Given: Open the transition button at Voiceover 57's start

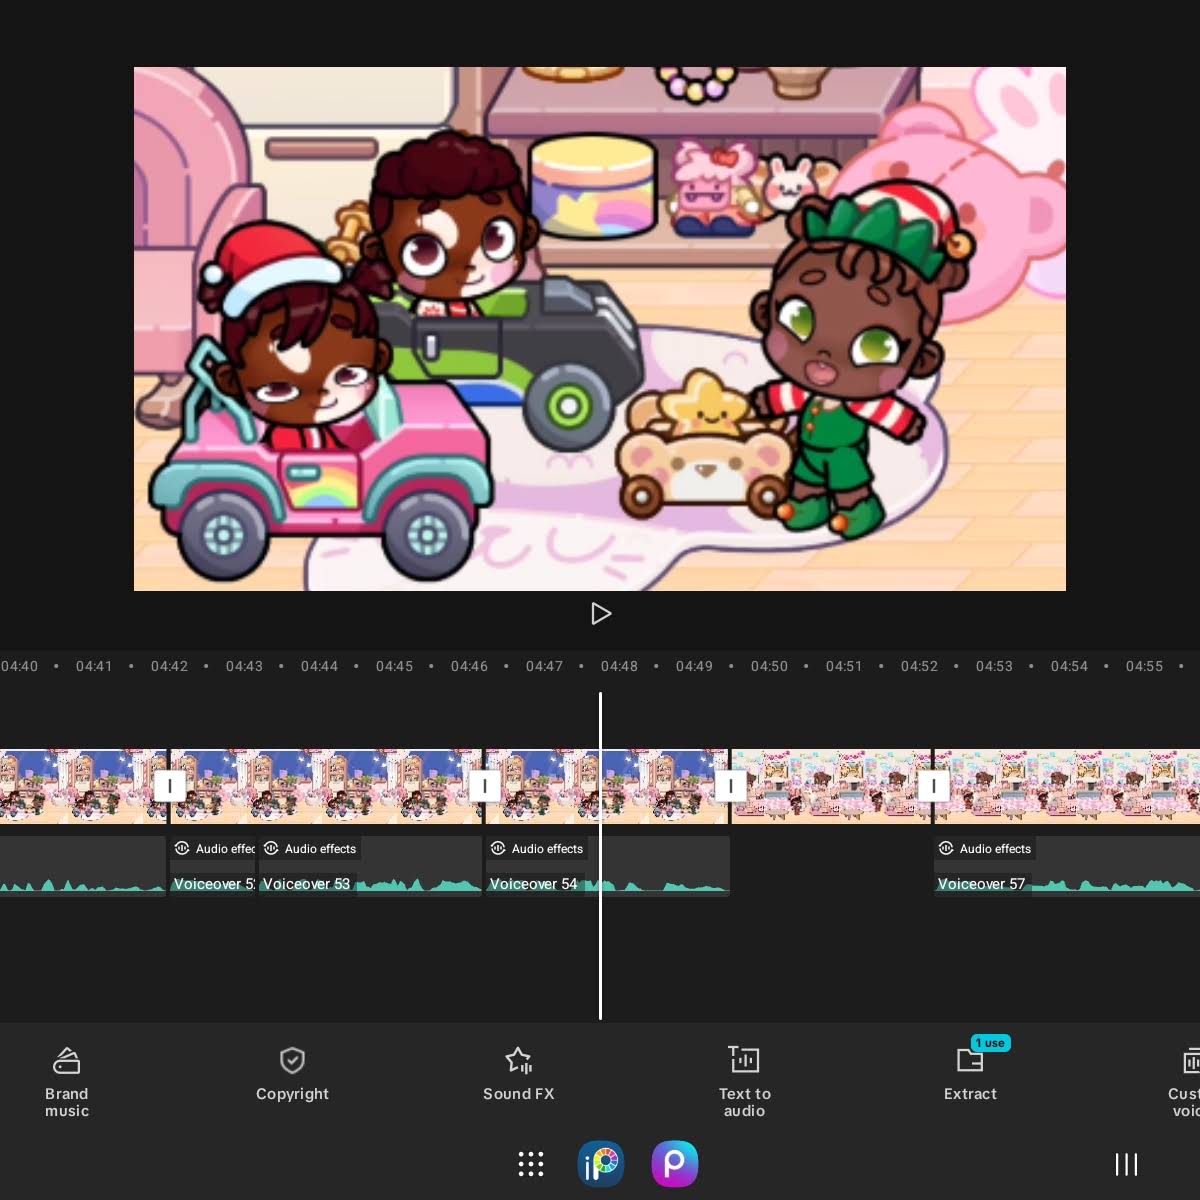Looking at the screenshot, I should [934, 786].
